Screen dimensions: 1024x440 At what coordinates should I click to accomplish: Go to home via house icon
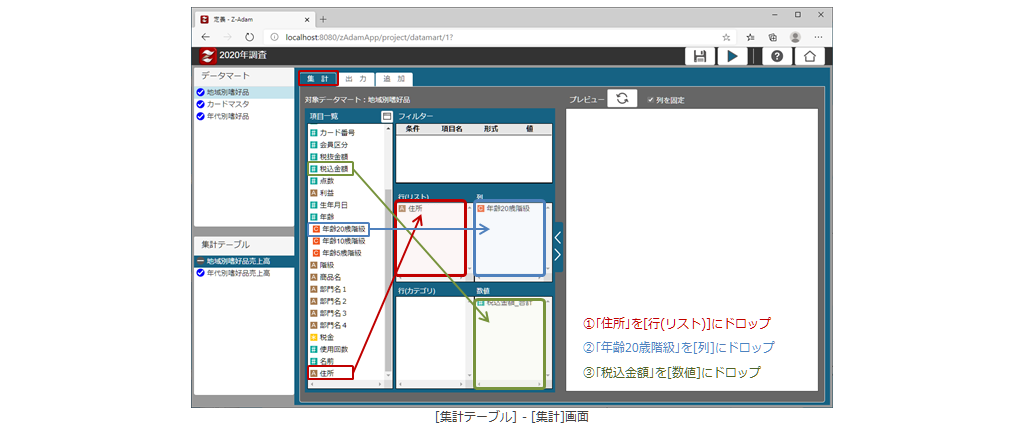click(x=810, y=56)
